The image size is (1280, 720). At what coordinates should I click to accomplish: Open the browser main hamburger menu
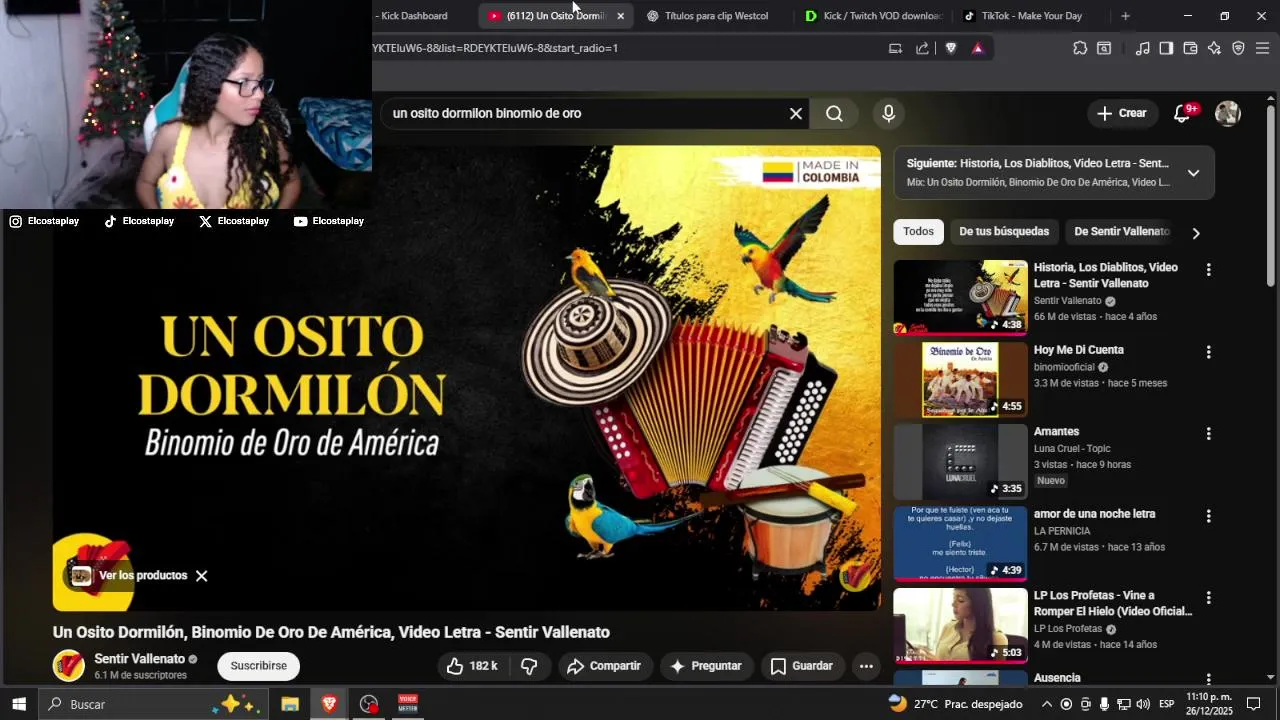1262,48
